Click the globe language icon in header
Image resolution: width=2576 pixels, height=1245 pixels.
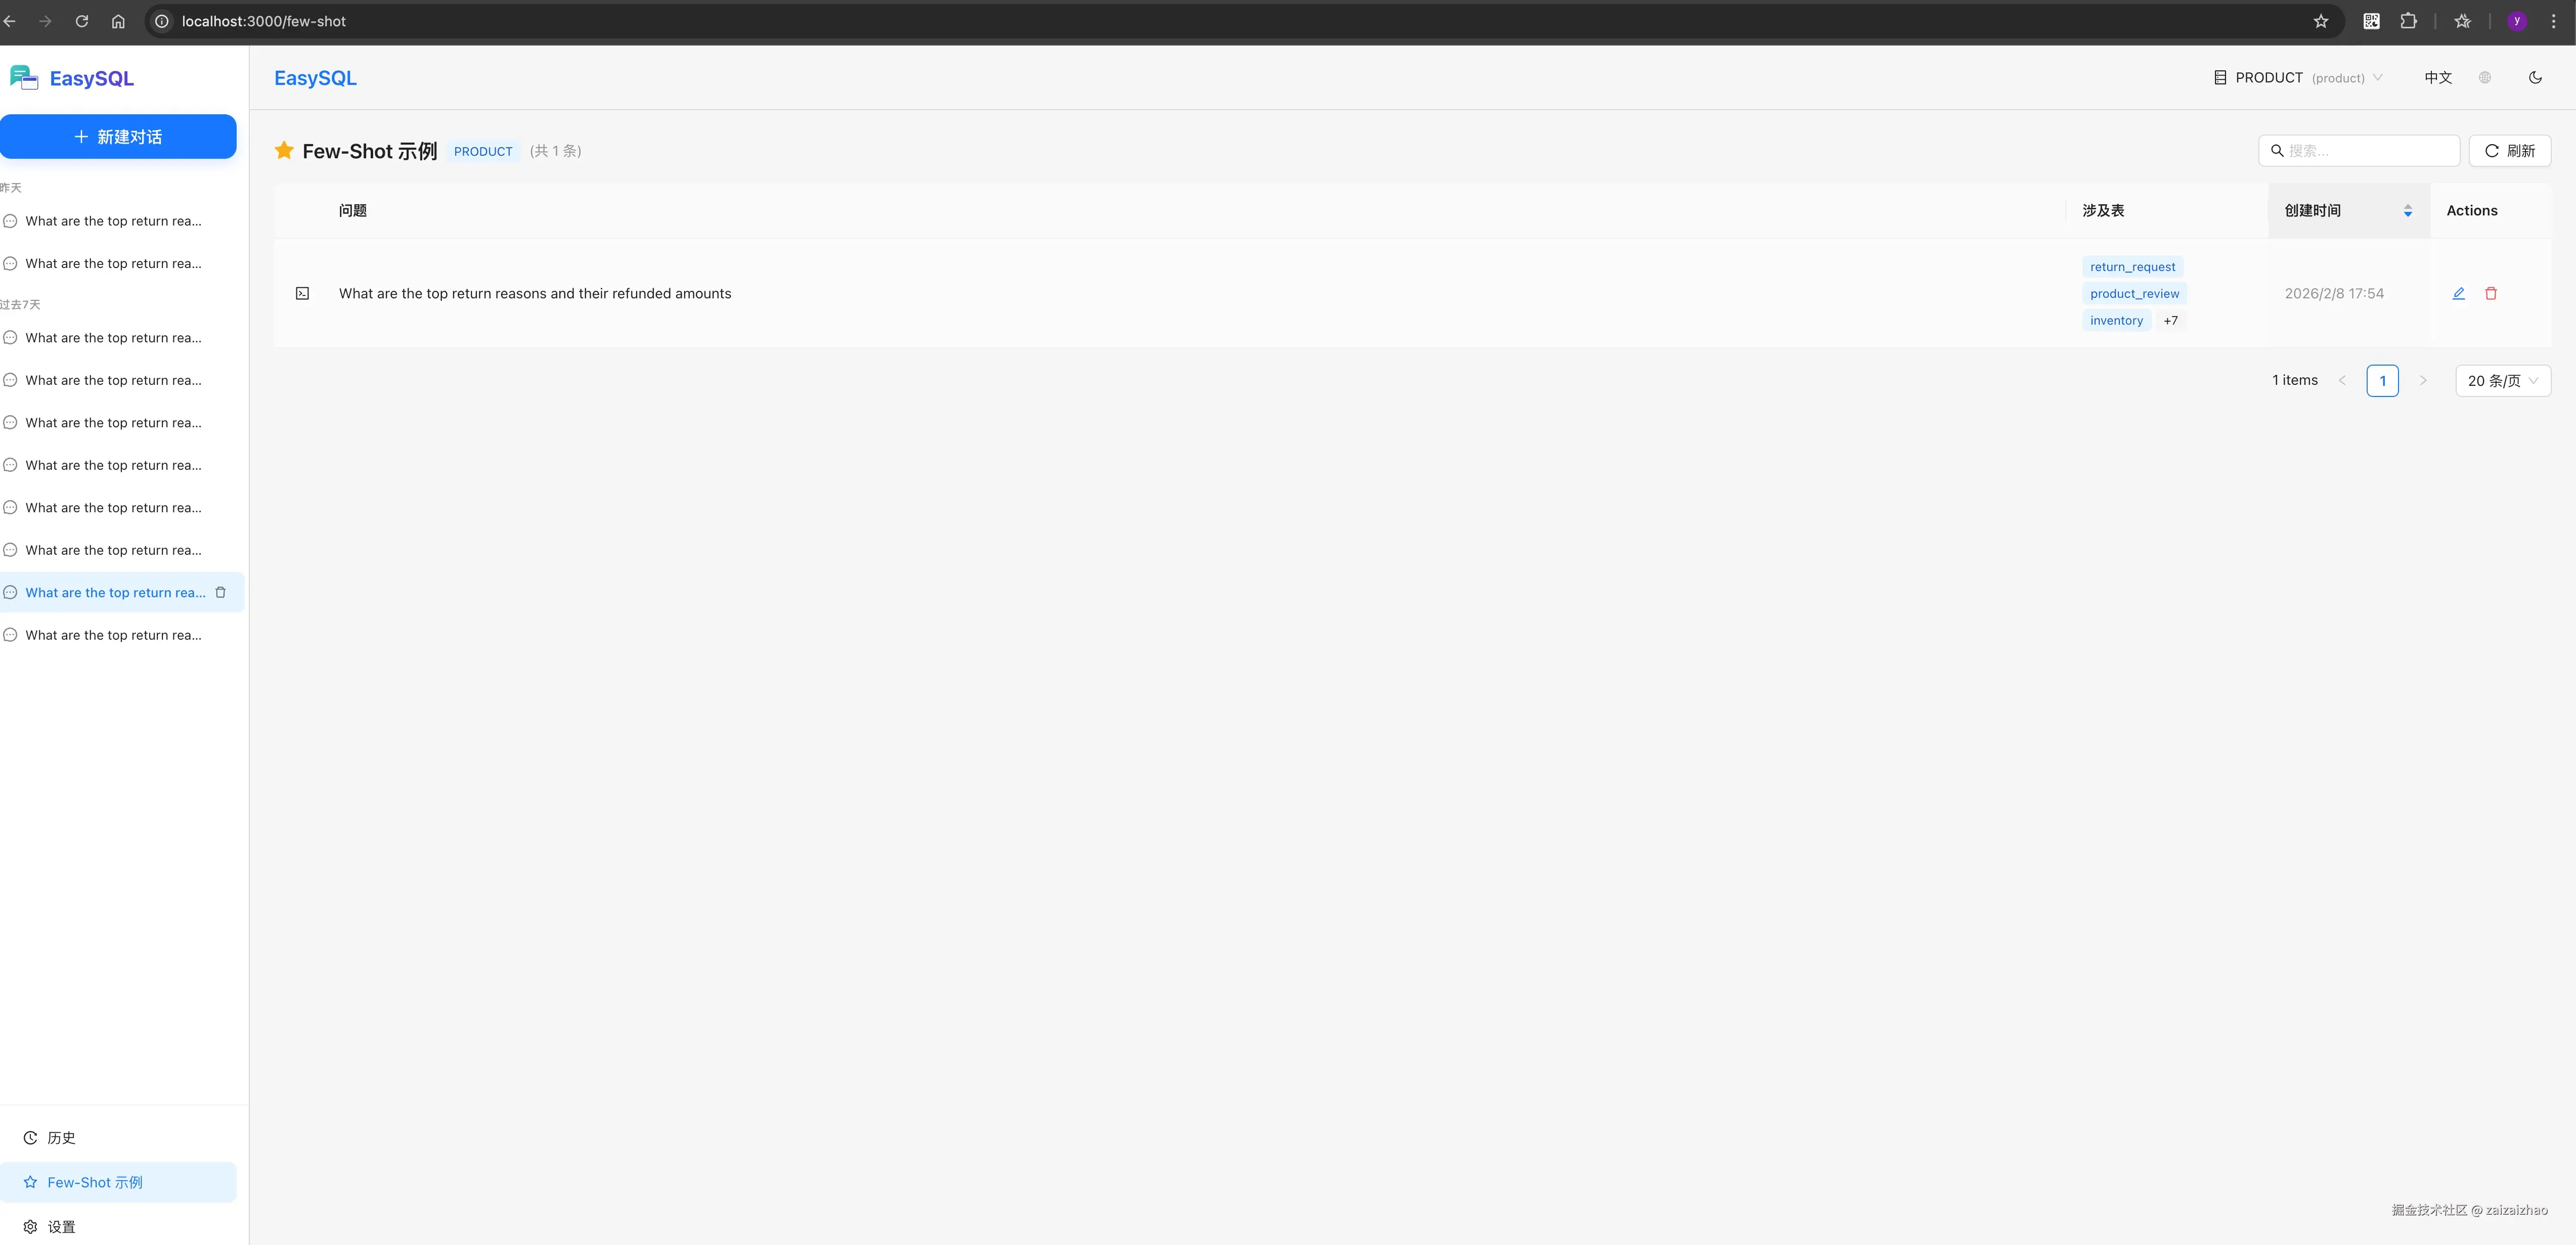pyautogui.click(x=2485, y=78)
